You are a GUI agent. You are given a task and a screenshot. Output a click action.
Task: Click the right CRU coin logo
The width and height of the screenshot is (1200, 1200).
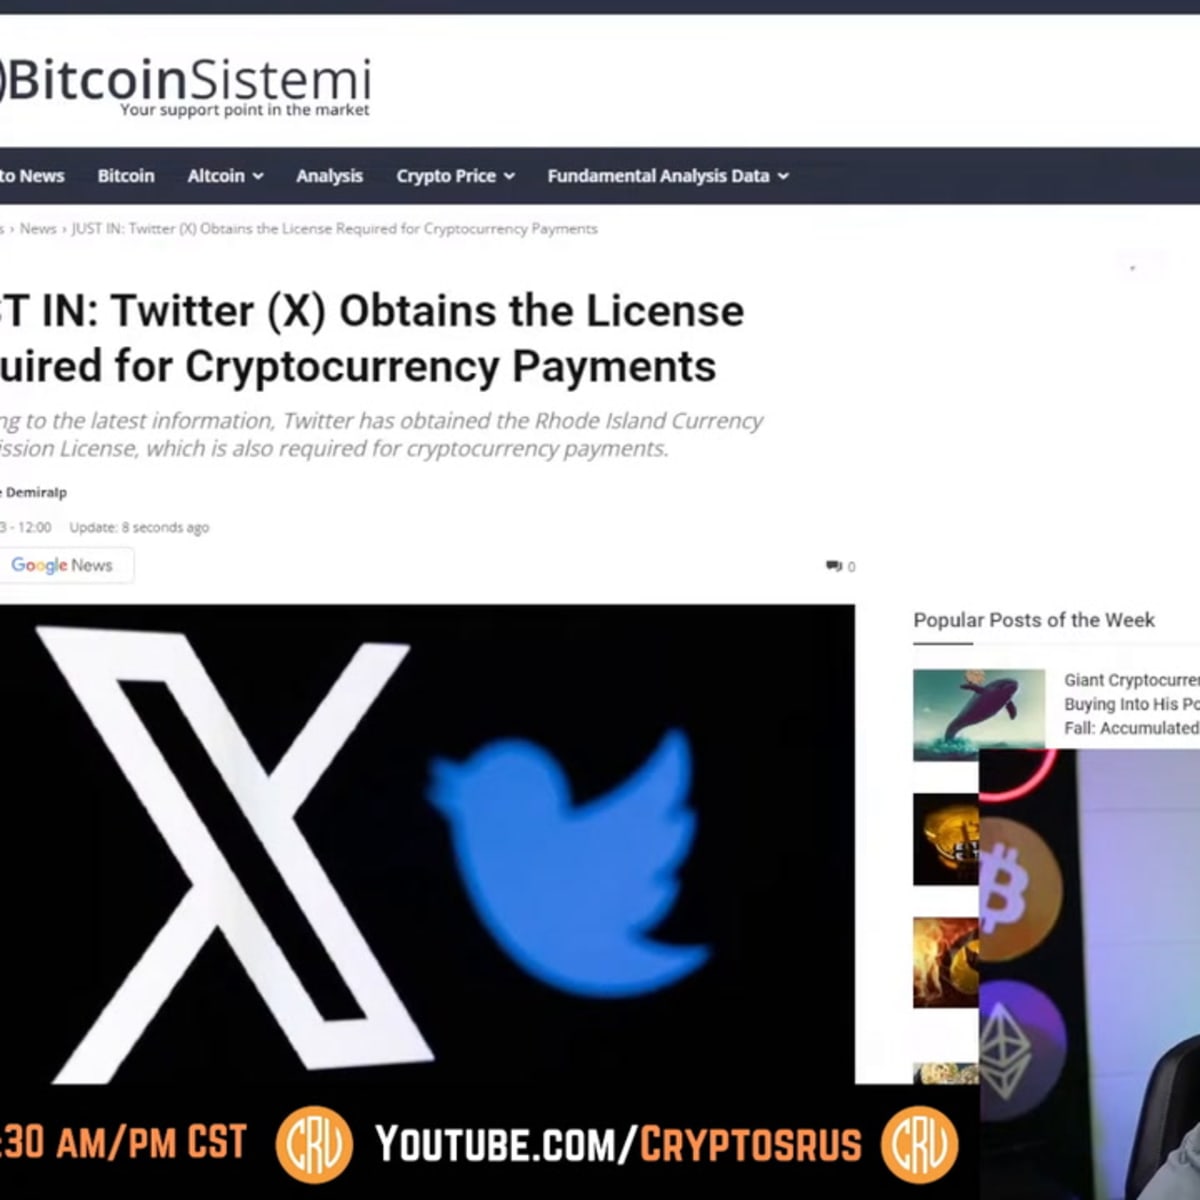919,1145
